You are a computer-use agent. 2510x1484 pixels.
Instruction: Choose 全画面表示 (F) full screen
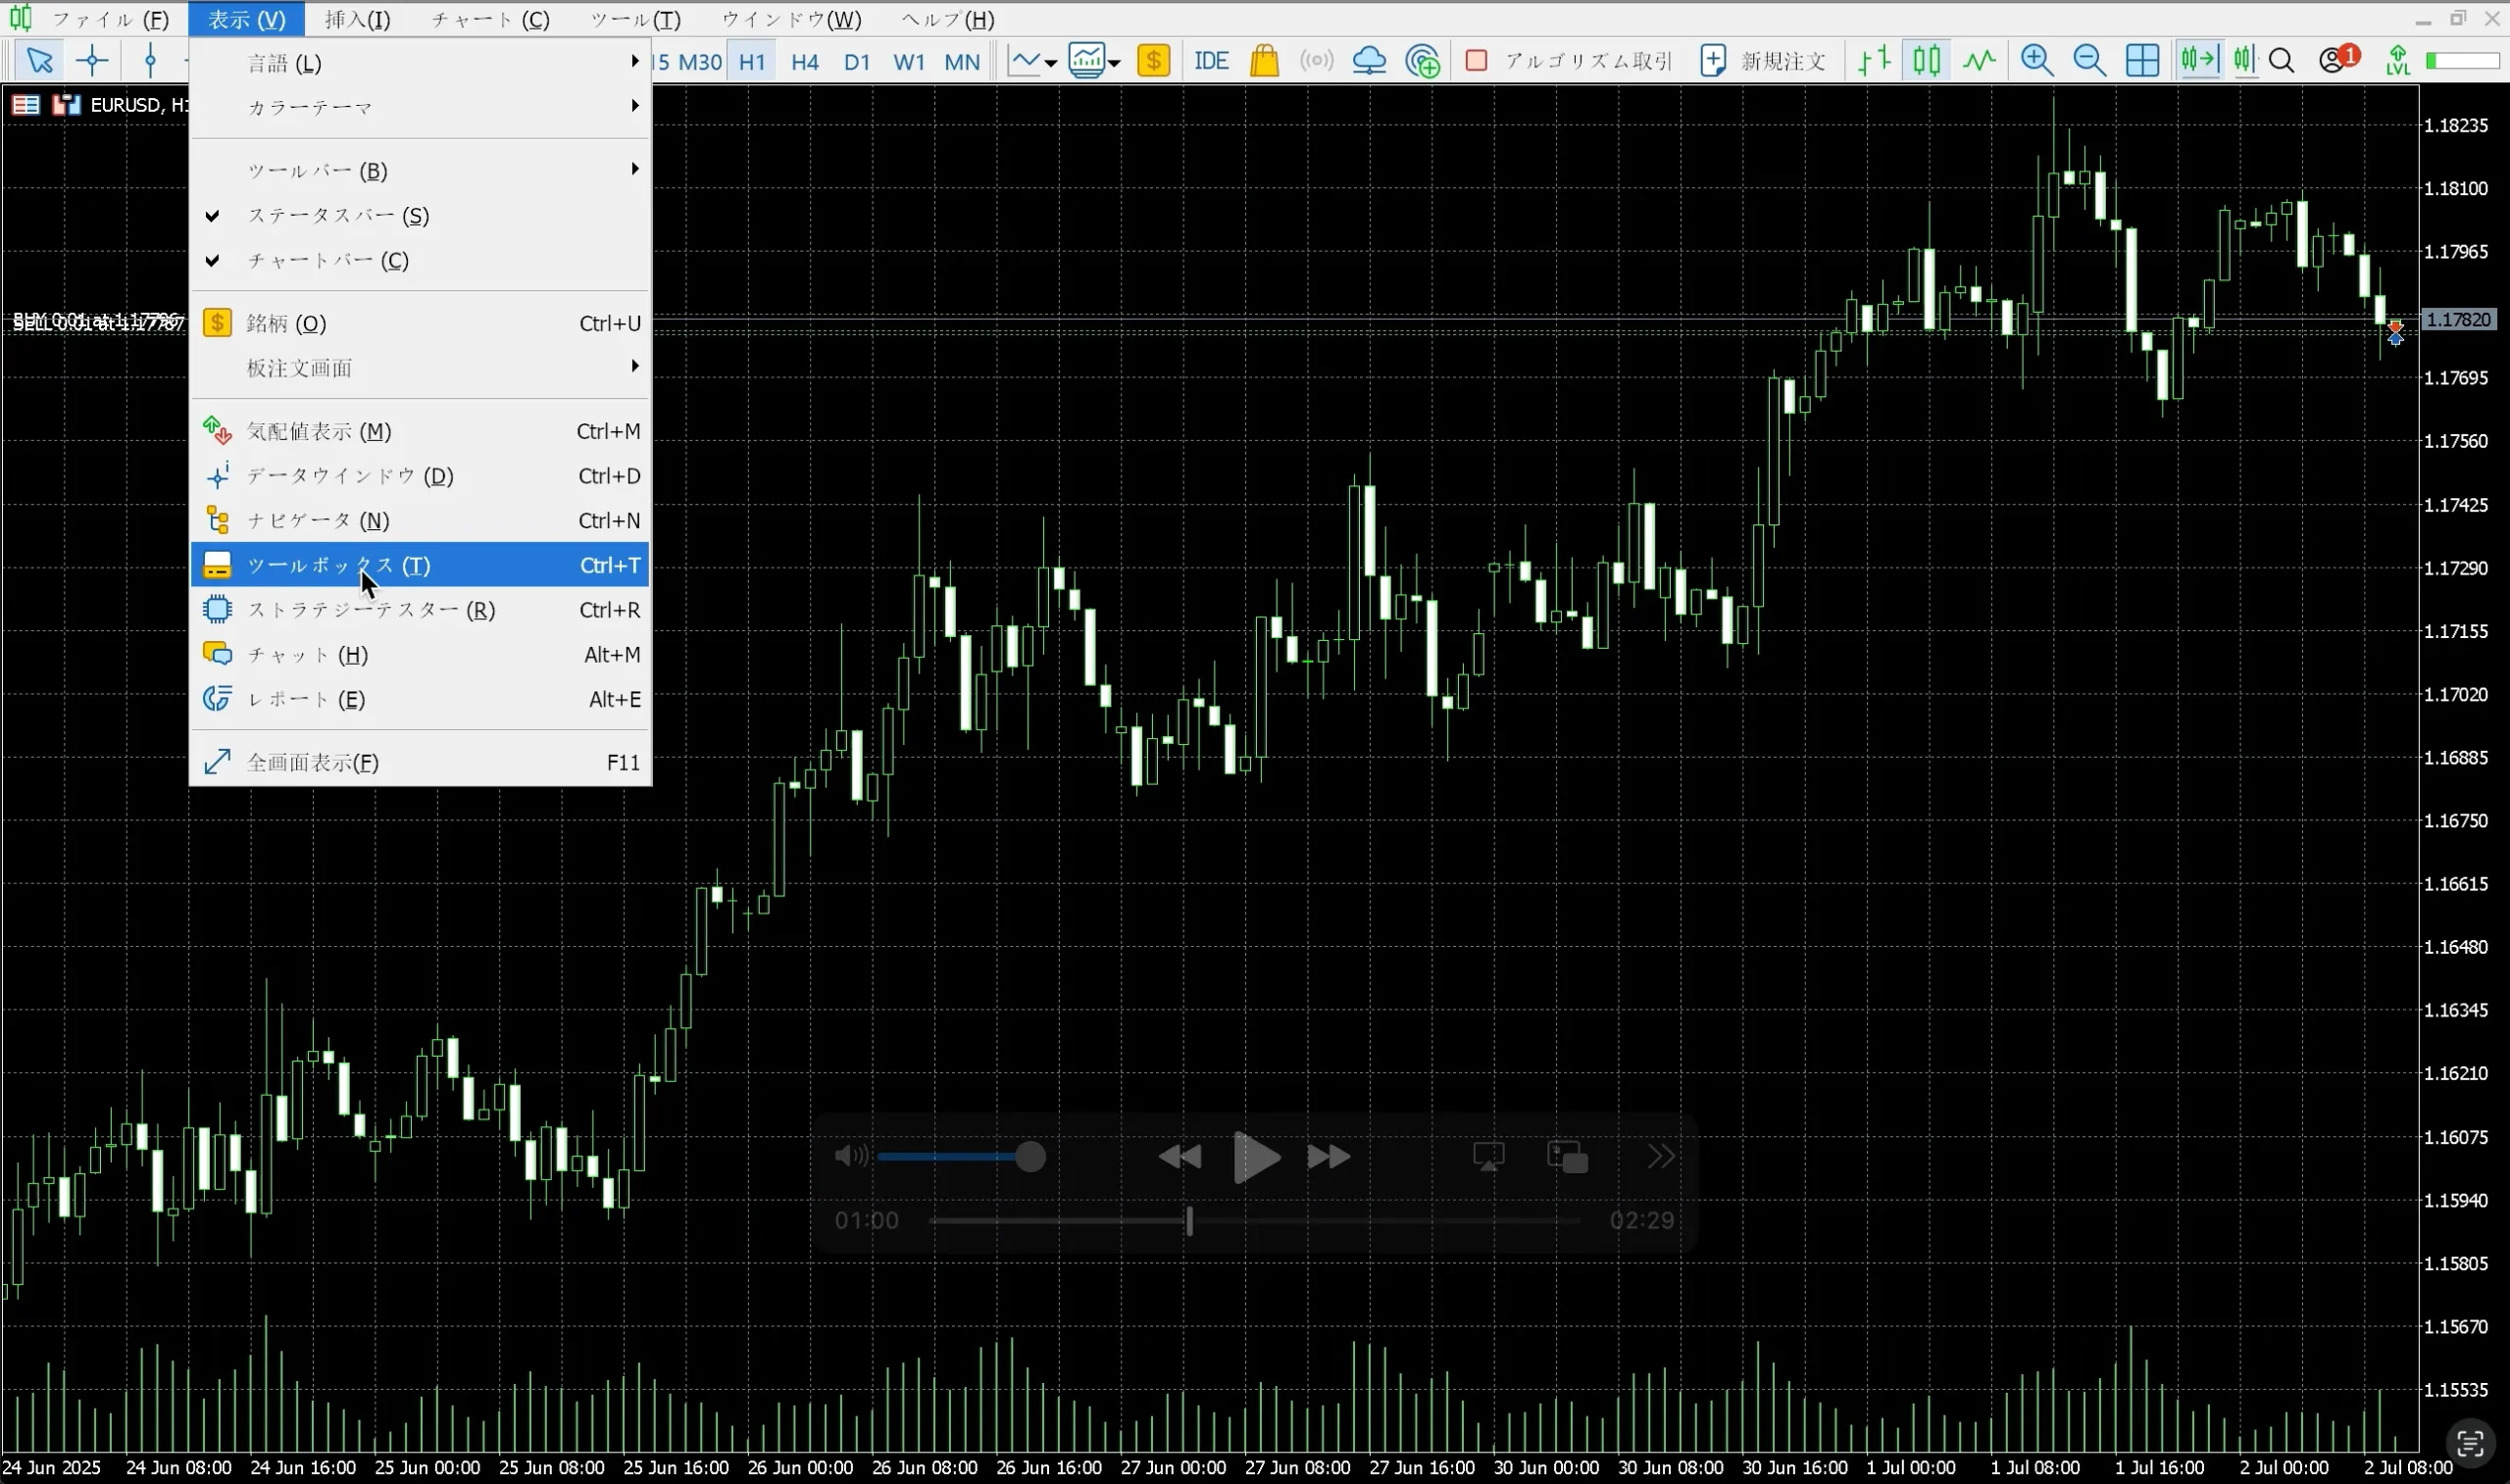[x=420, y=763]
